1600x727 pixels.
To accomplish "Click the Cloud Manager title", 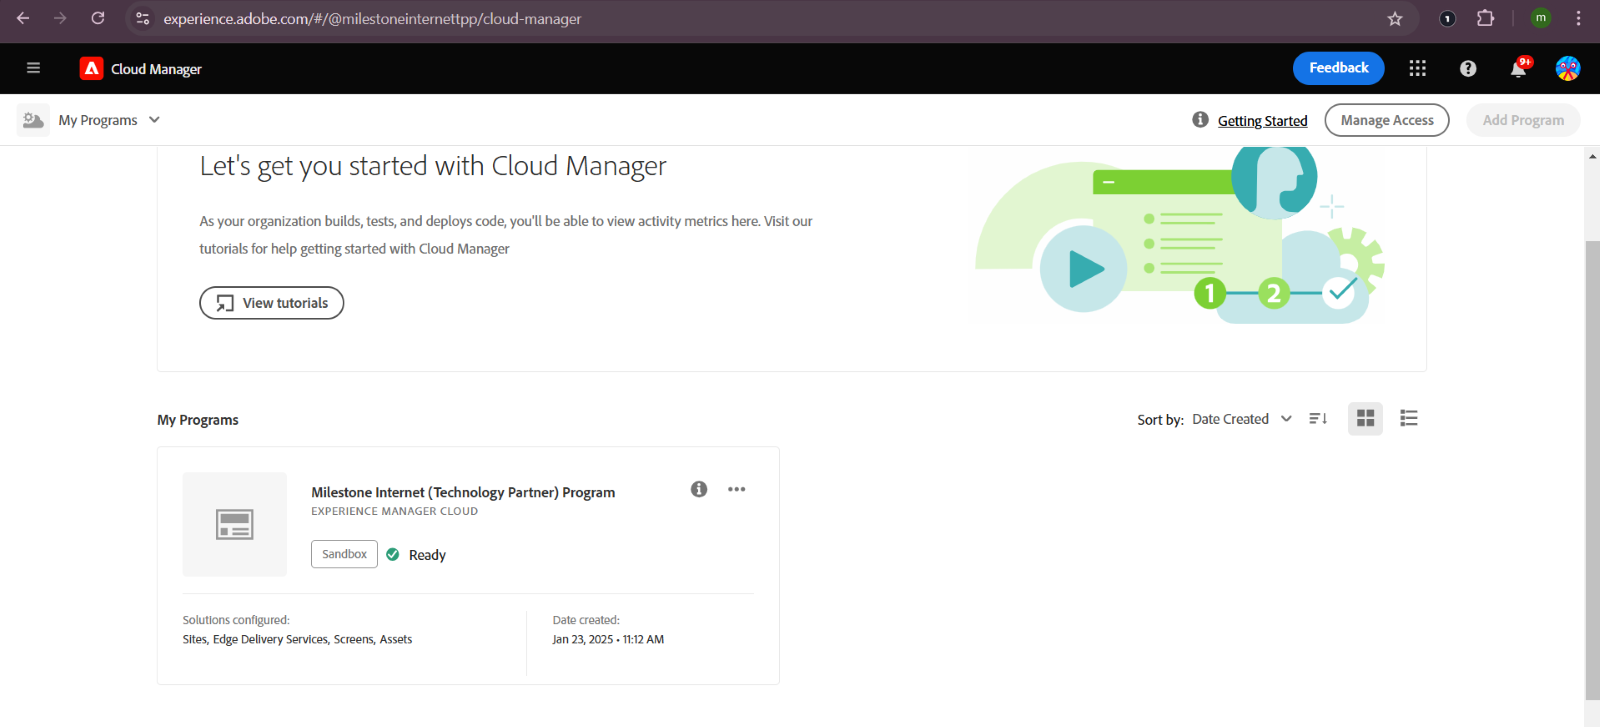I will 156,69.
